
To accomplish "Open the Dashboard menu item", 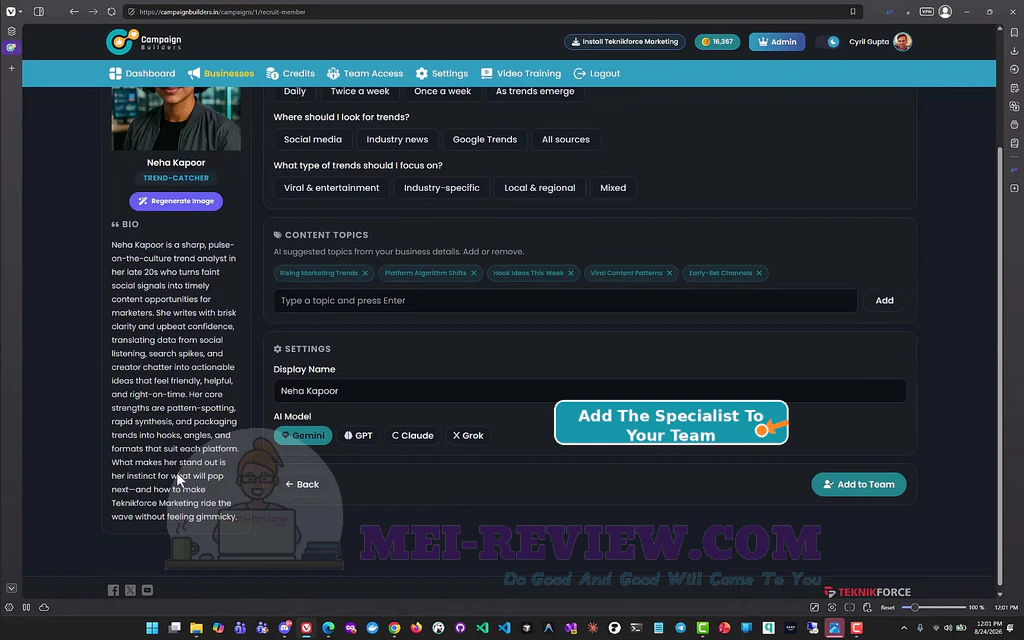I will [x=142, y=74].
